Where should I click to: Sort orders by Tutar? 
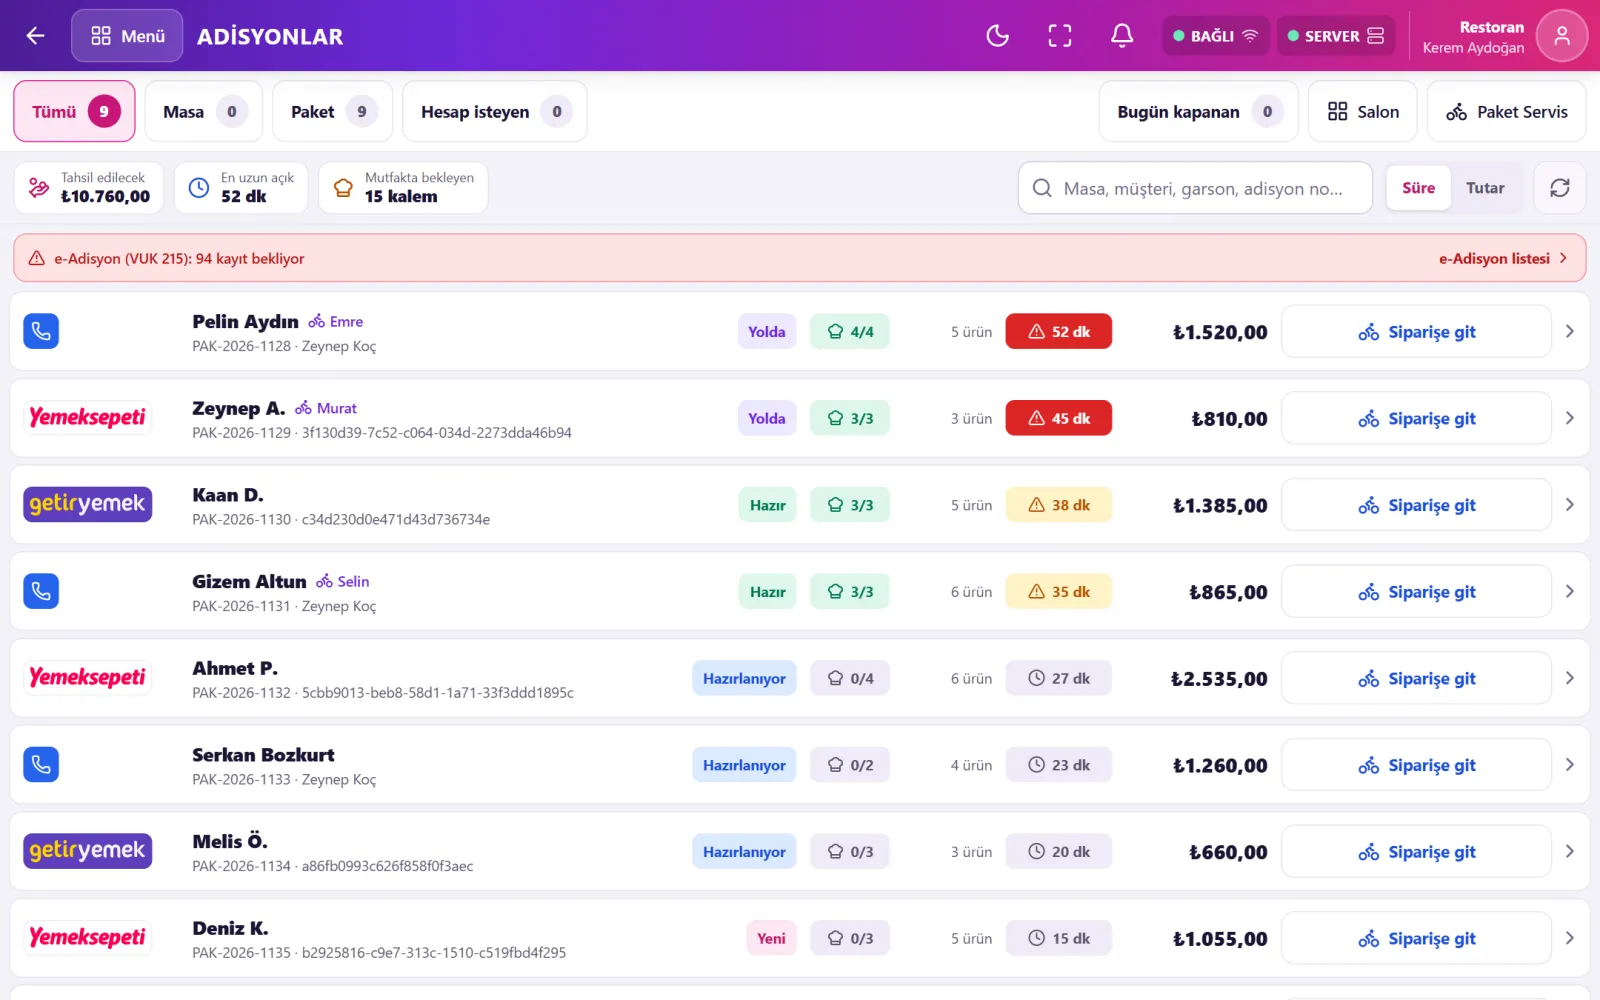(x=1485, y=188)
